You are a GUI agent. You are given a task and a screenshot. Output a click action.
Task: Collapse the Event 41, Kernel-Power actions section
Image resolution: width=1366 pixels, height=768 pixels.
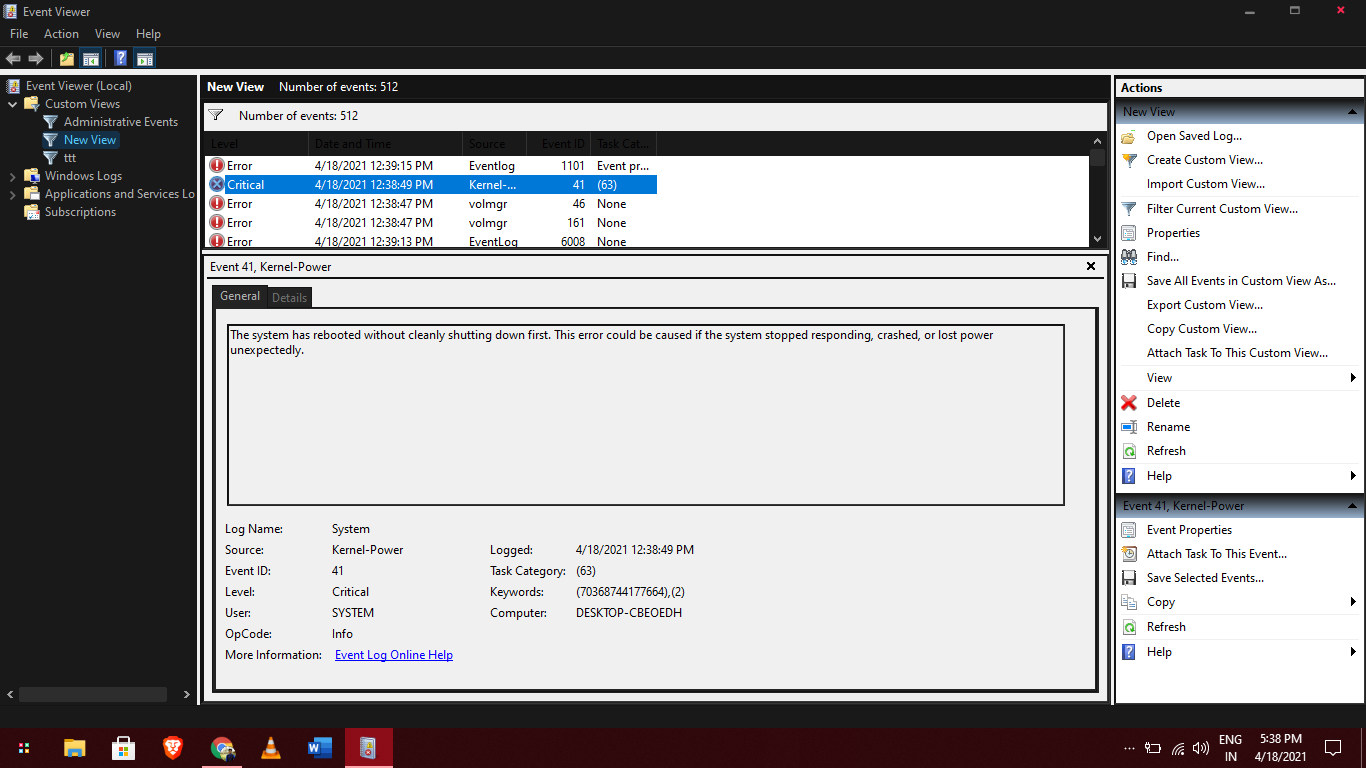pyautogui.click(x=1352, y=506)
